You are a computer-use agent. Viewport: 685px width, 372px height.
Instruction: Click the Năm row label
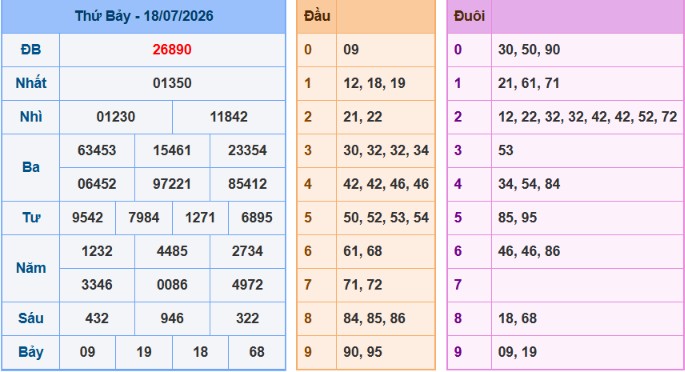click(x=31, y=268)
